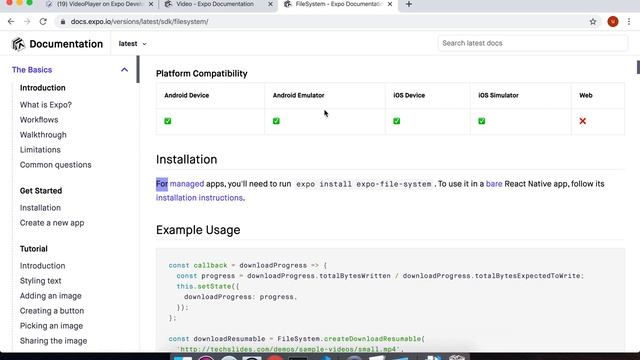Open Create a new app page

[x=52, y=223]
